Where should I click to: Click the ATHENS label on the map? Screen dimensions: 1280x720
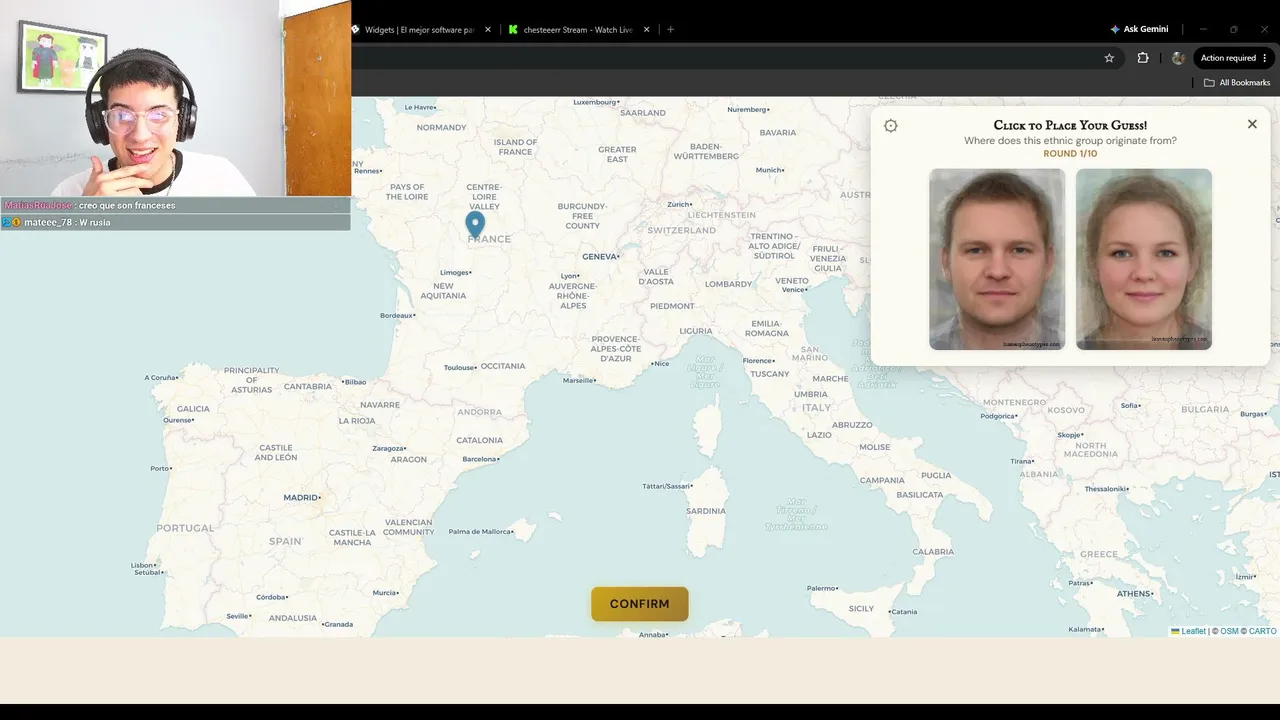point(1134,593)
